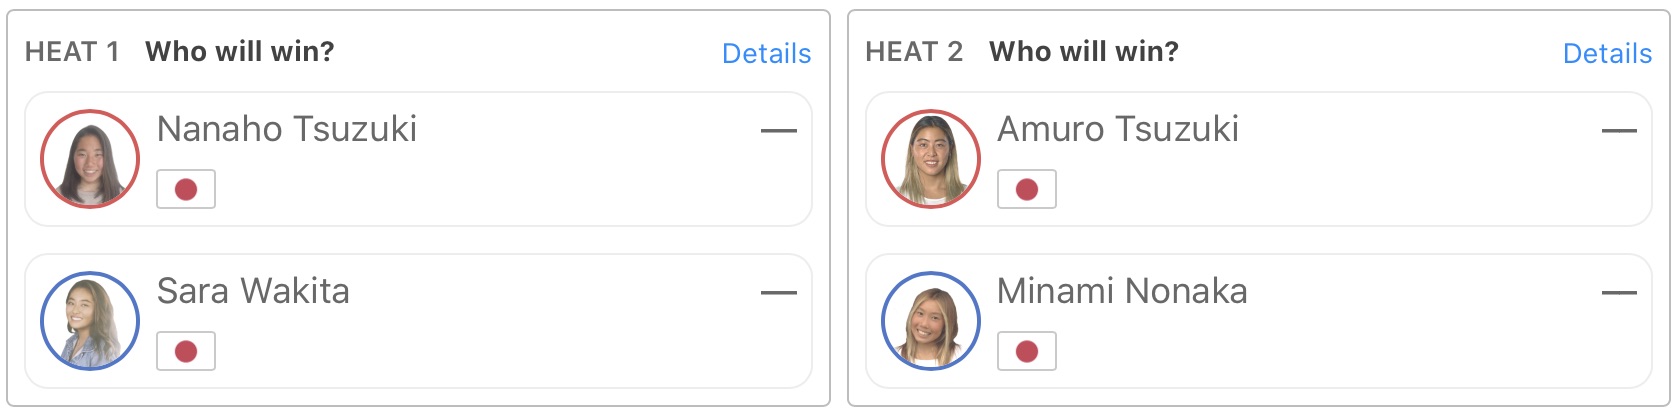Click the dash icon beside Minami Nonaka
Viewport: 1680px width, 418px height.
(1618, 292)
